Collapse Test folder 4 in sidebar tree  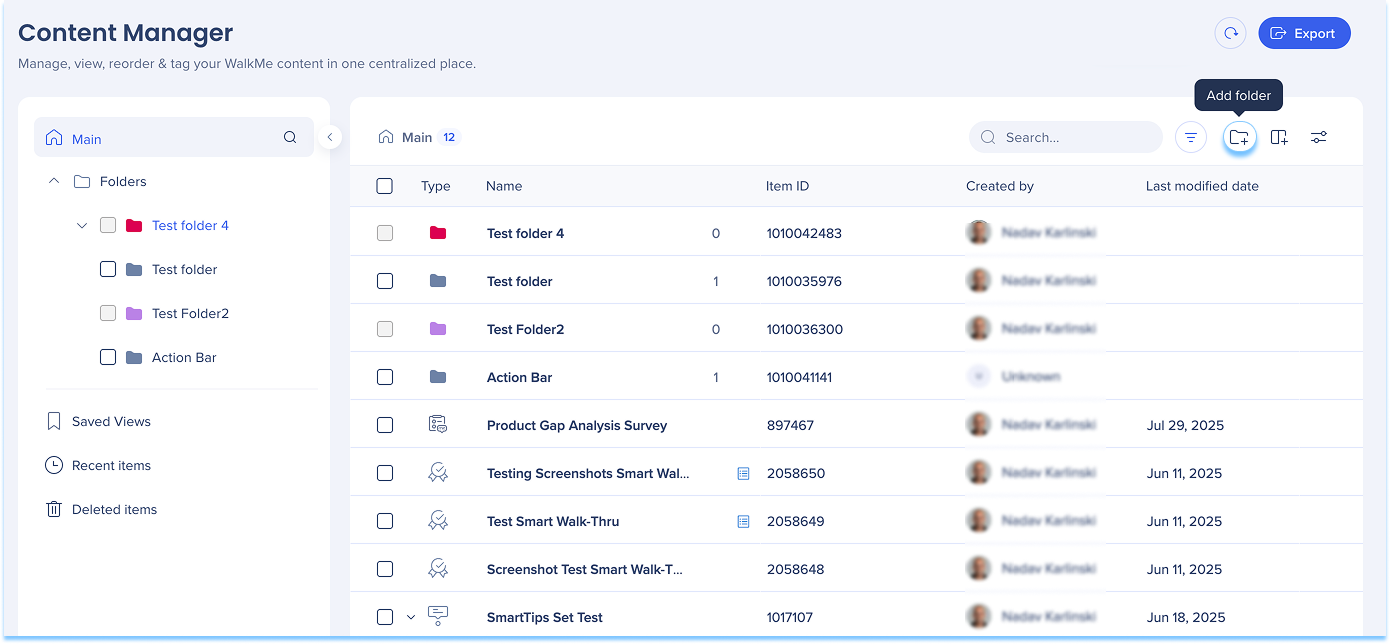coord(82,226)
